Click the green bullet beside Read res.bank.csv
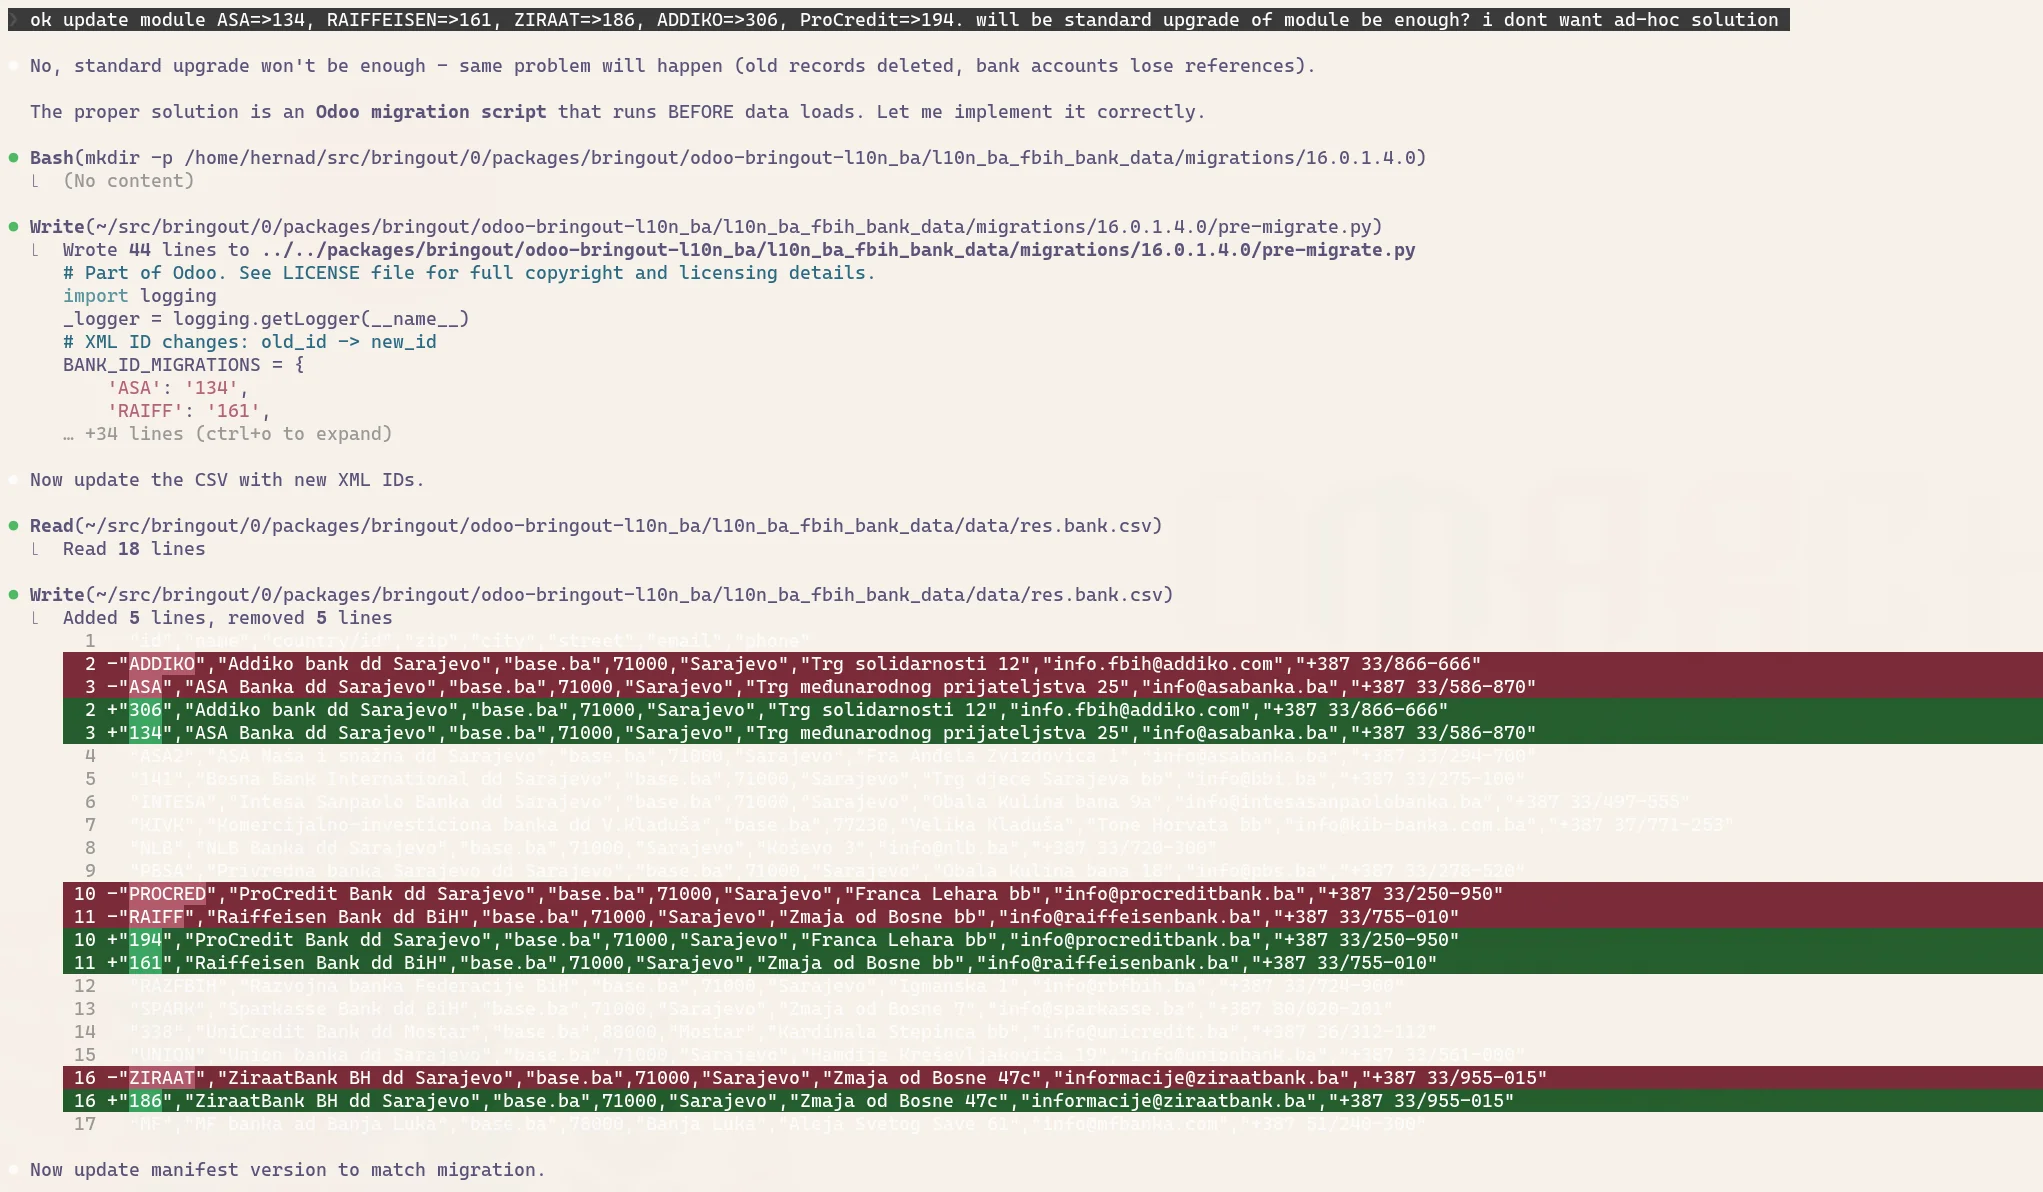 coord(14,526)
